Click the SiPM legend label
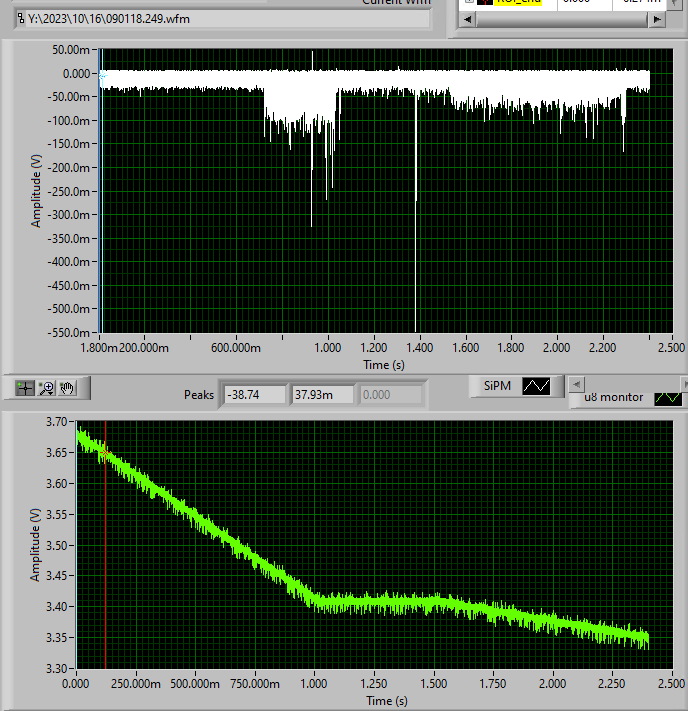Screen dimensions: 688x711 tap(497, 386)
